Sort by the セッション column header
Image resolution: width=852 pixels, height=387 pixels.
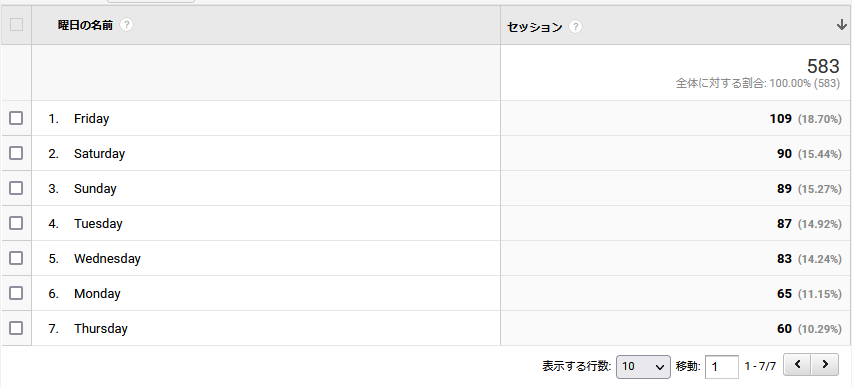tap(535, 27)
